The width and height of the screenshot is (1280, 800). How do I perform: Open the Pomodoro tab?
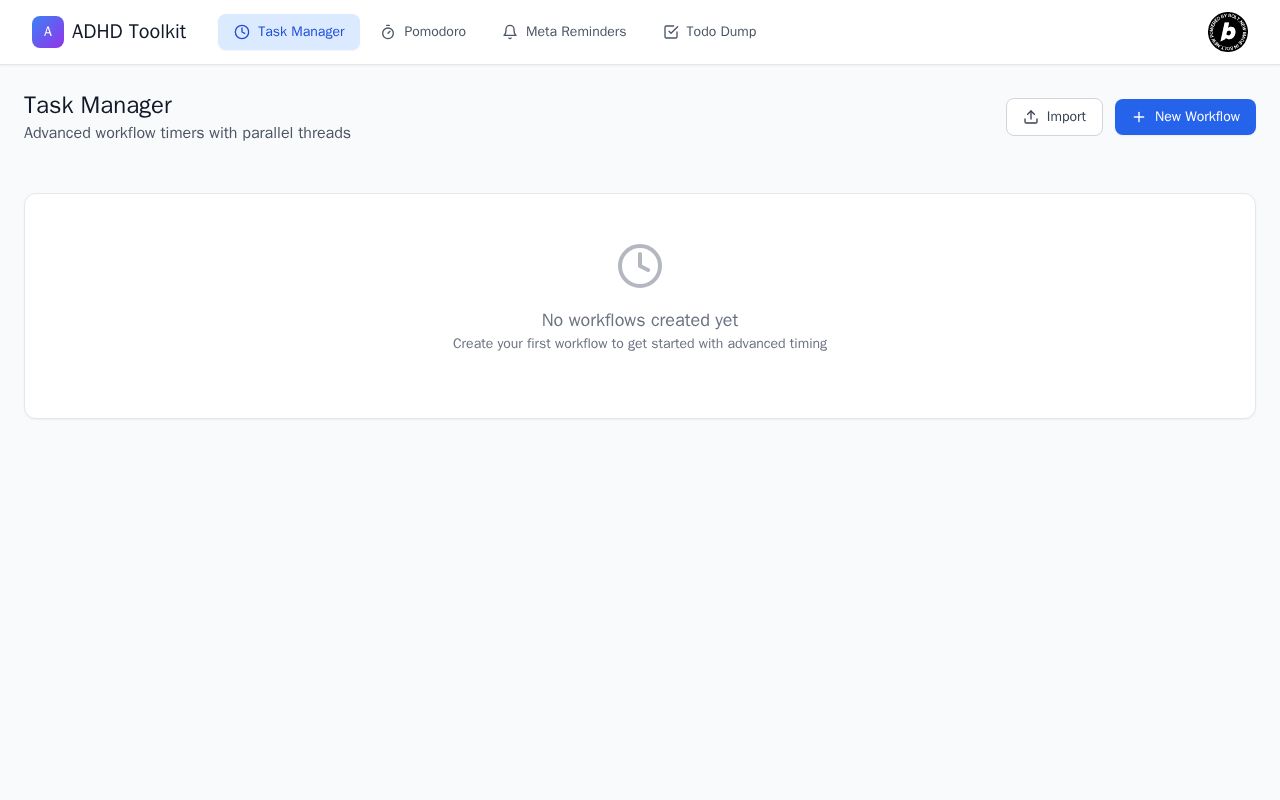click(423, 32)
